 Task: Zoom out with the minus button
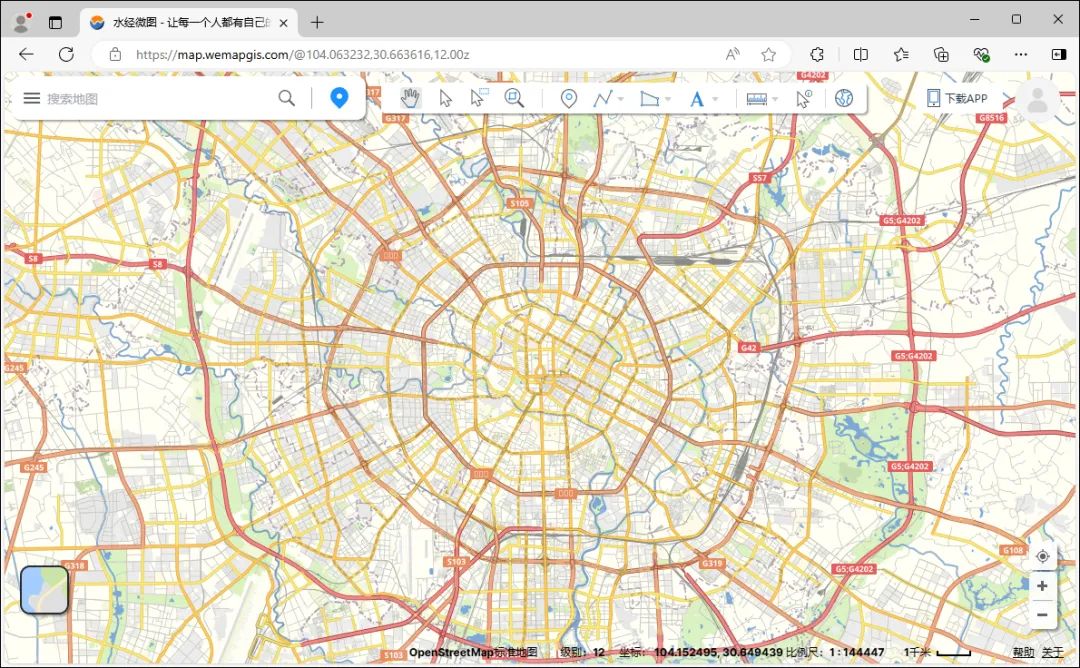tap(1043, 614)
